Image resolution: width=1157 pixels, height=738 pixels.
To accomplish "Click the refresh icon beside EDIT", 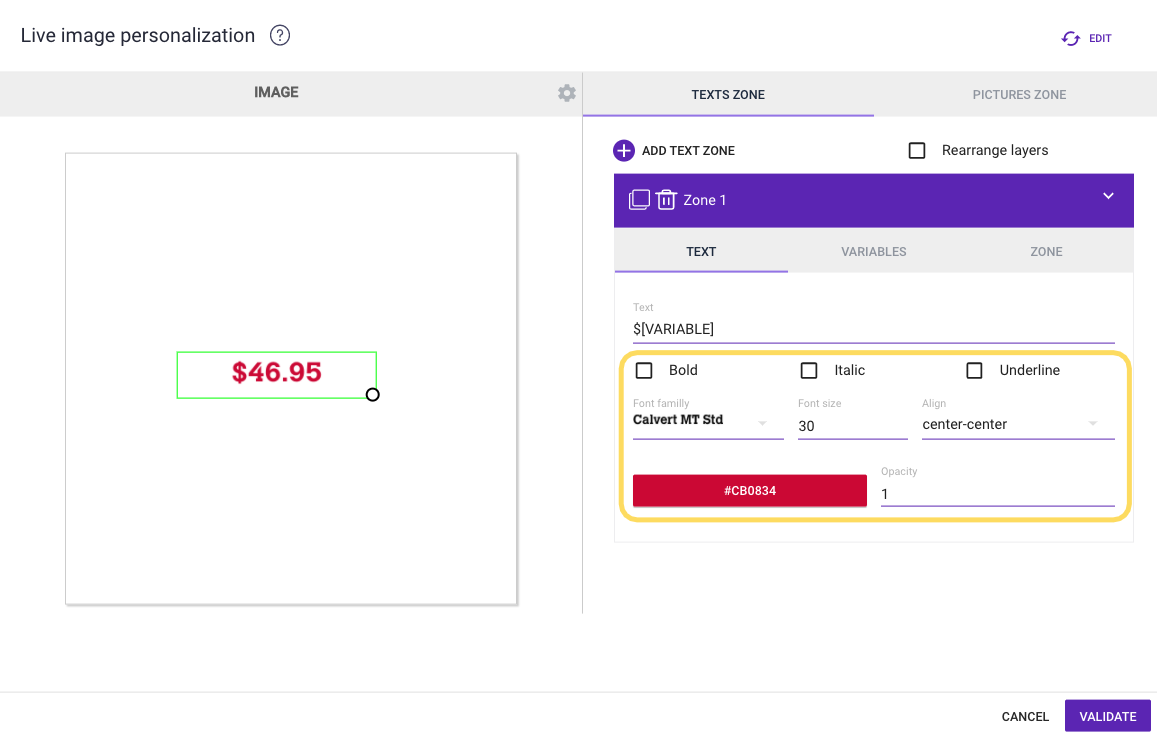I will (1071, 38).
